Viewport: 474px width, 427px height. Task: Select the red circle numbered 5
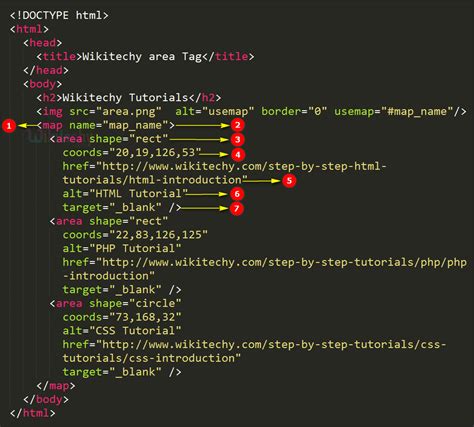(289, 181)
